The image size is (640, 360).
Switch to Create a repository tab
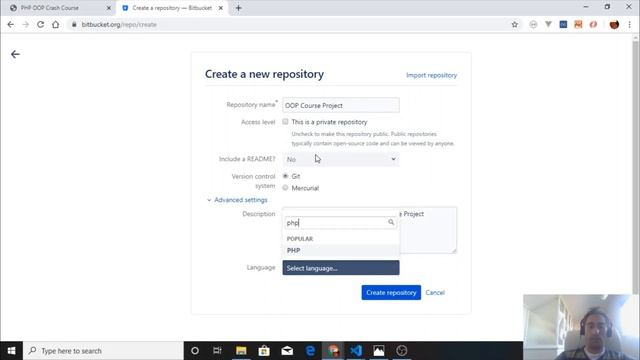pyautogui.click(x=172, y=8)
